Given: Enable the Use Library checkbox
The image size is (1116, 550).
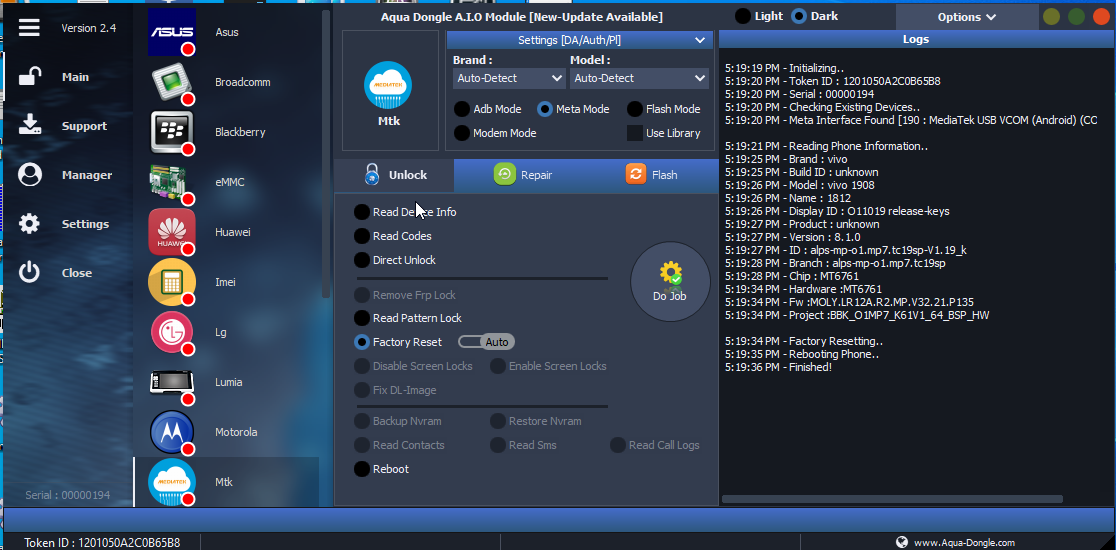Looking at the screenshot, I should 635,133.
